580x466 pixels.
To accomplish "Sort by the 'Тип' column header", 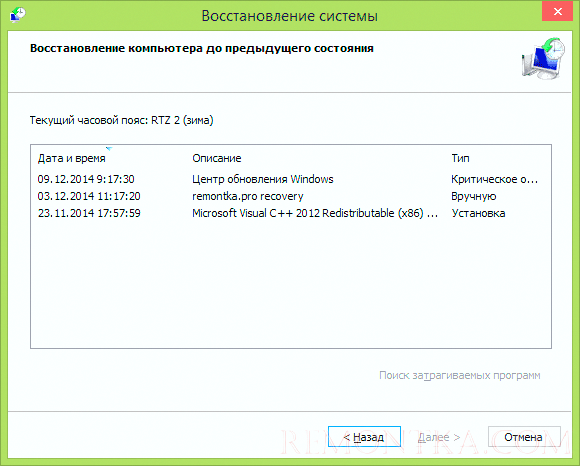I will pyautogui.click(x=460, y=158).
